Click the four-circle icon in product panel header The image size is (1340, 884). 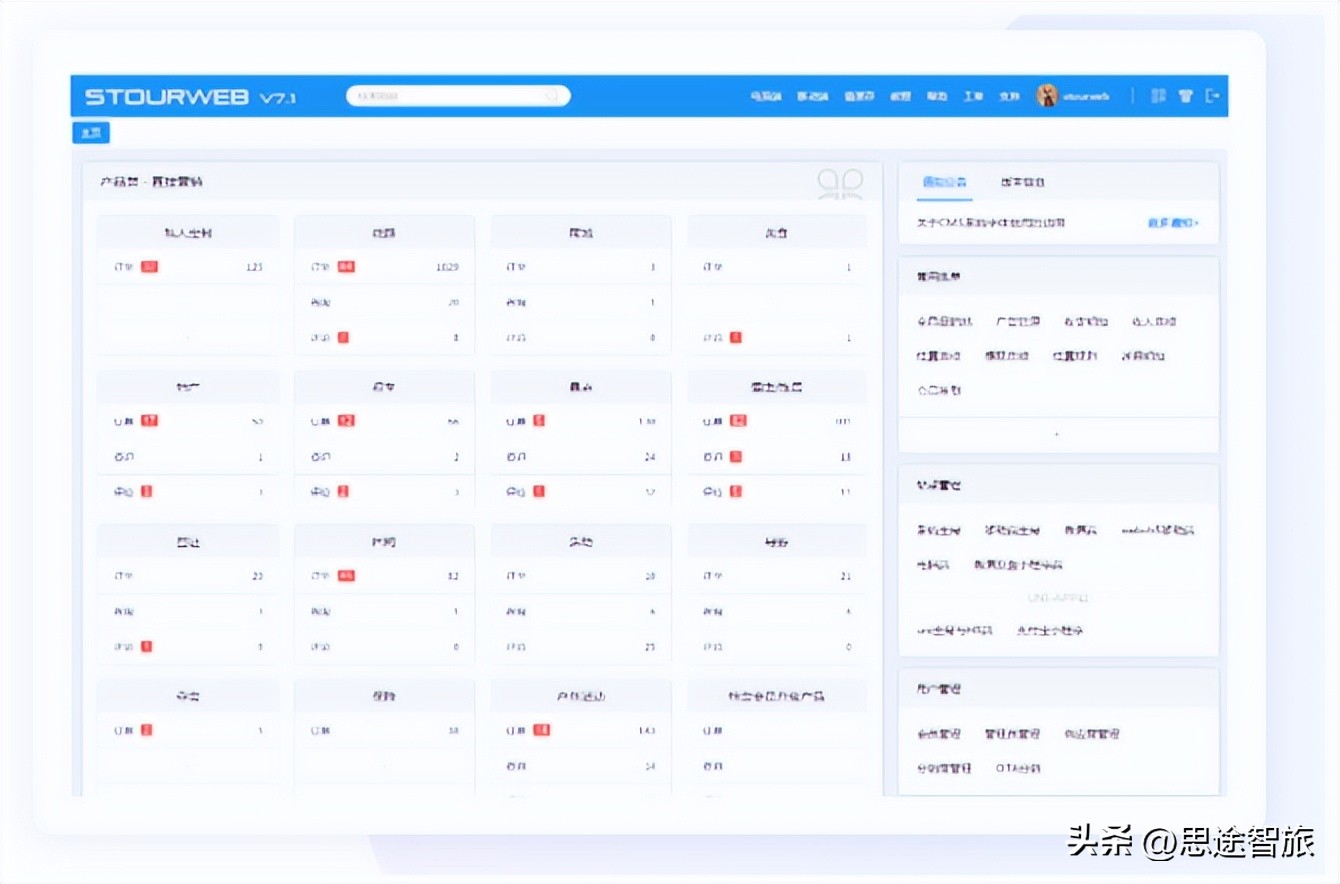[839, 183]
